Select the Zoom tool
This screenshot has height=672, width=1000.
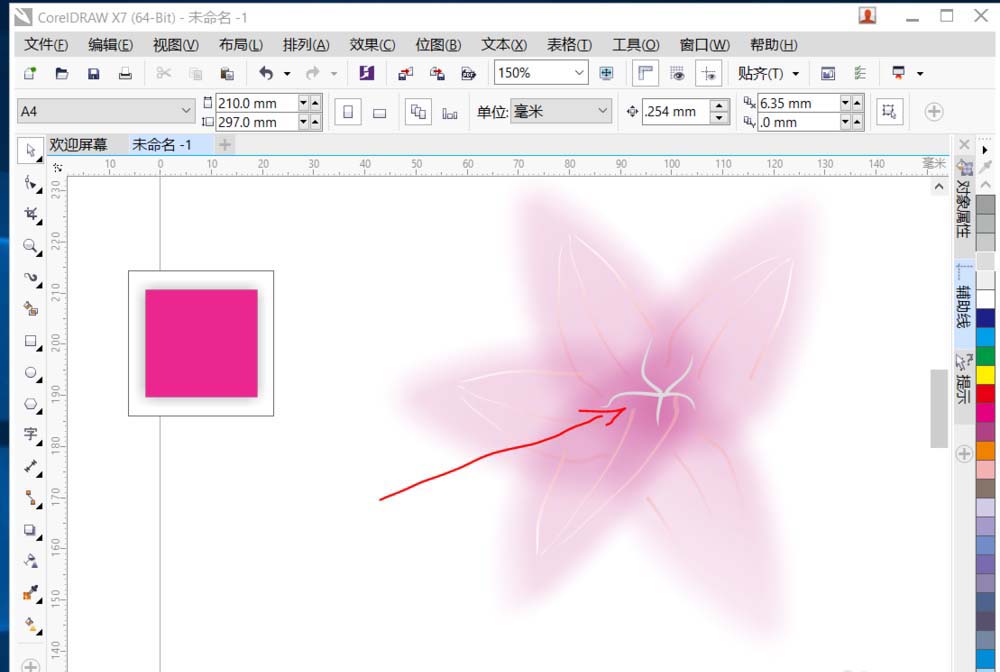point(31,246)
